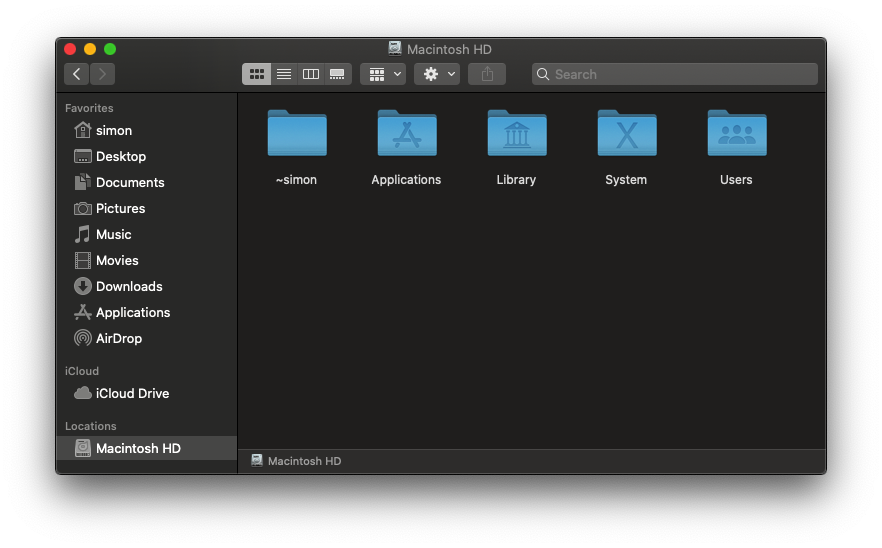Switch to icon view
Image resolution: width=882 pixels, height=548 pixels.
256,74
